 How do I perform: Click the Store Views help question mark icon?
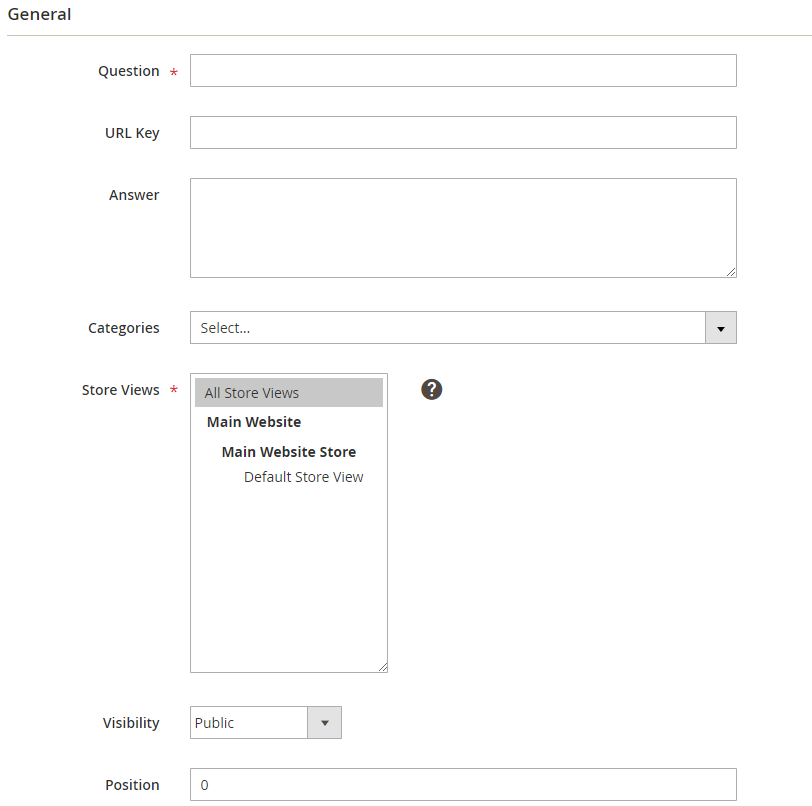432,390
